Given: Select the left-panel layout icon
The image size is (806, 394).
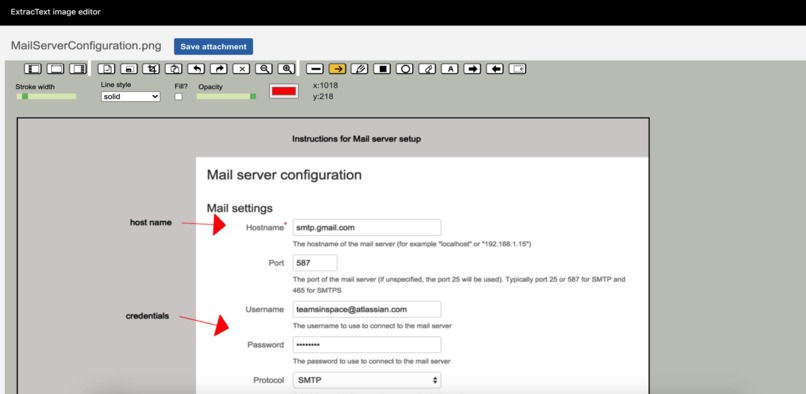Looking at the screenshot, I should click(33, 69).
